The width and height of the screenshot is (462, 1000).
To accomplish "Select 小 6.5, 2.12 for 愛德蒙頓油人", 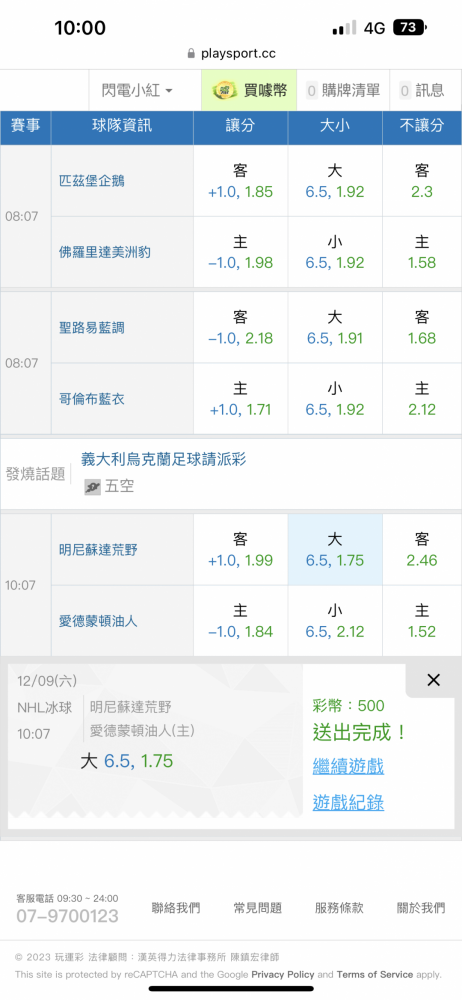I will point(335,621).
